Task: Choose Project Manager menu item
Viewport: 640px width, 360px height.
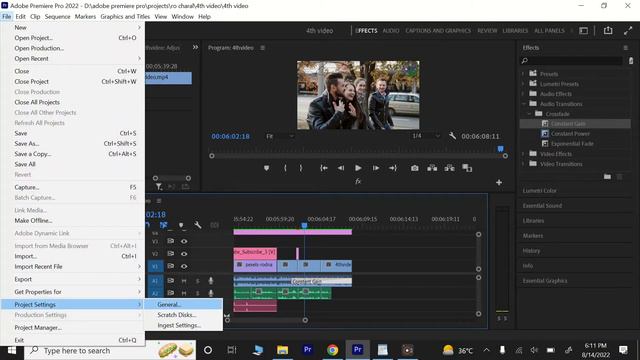Action: pos(73,327)
